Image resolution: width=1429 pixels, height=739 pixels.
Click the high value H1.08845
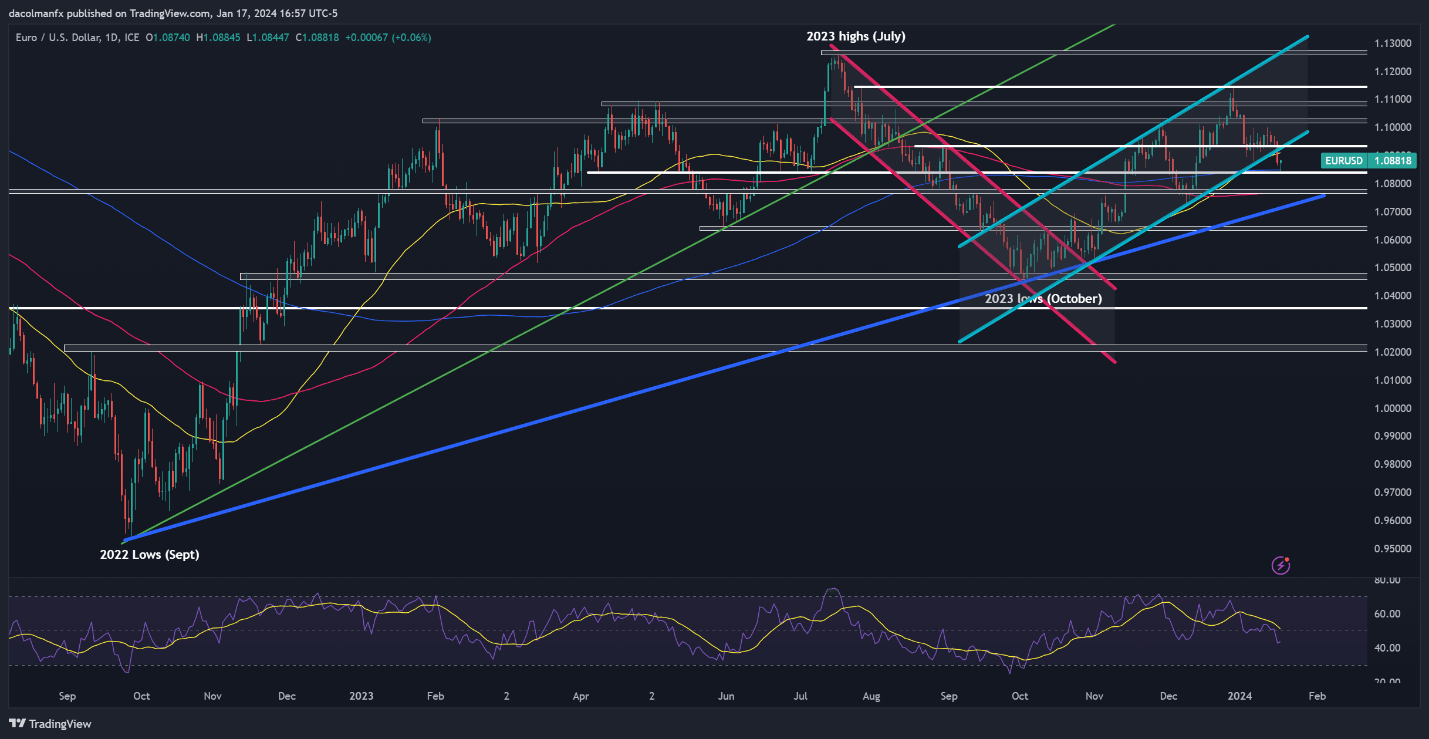coord(220,38)
